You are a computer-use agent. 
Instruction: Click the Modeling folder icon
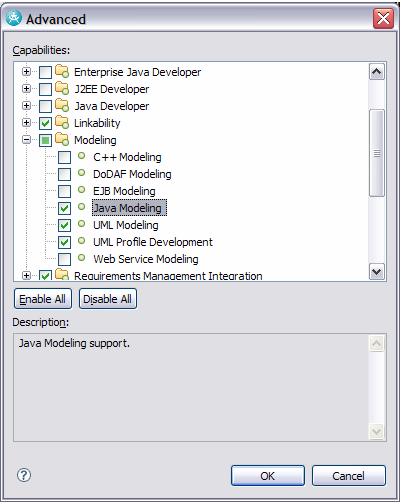[62, 139]
